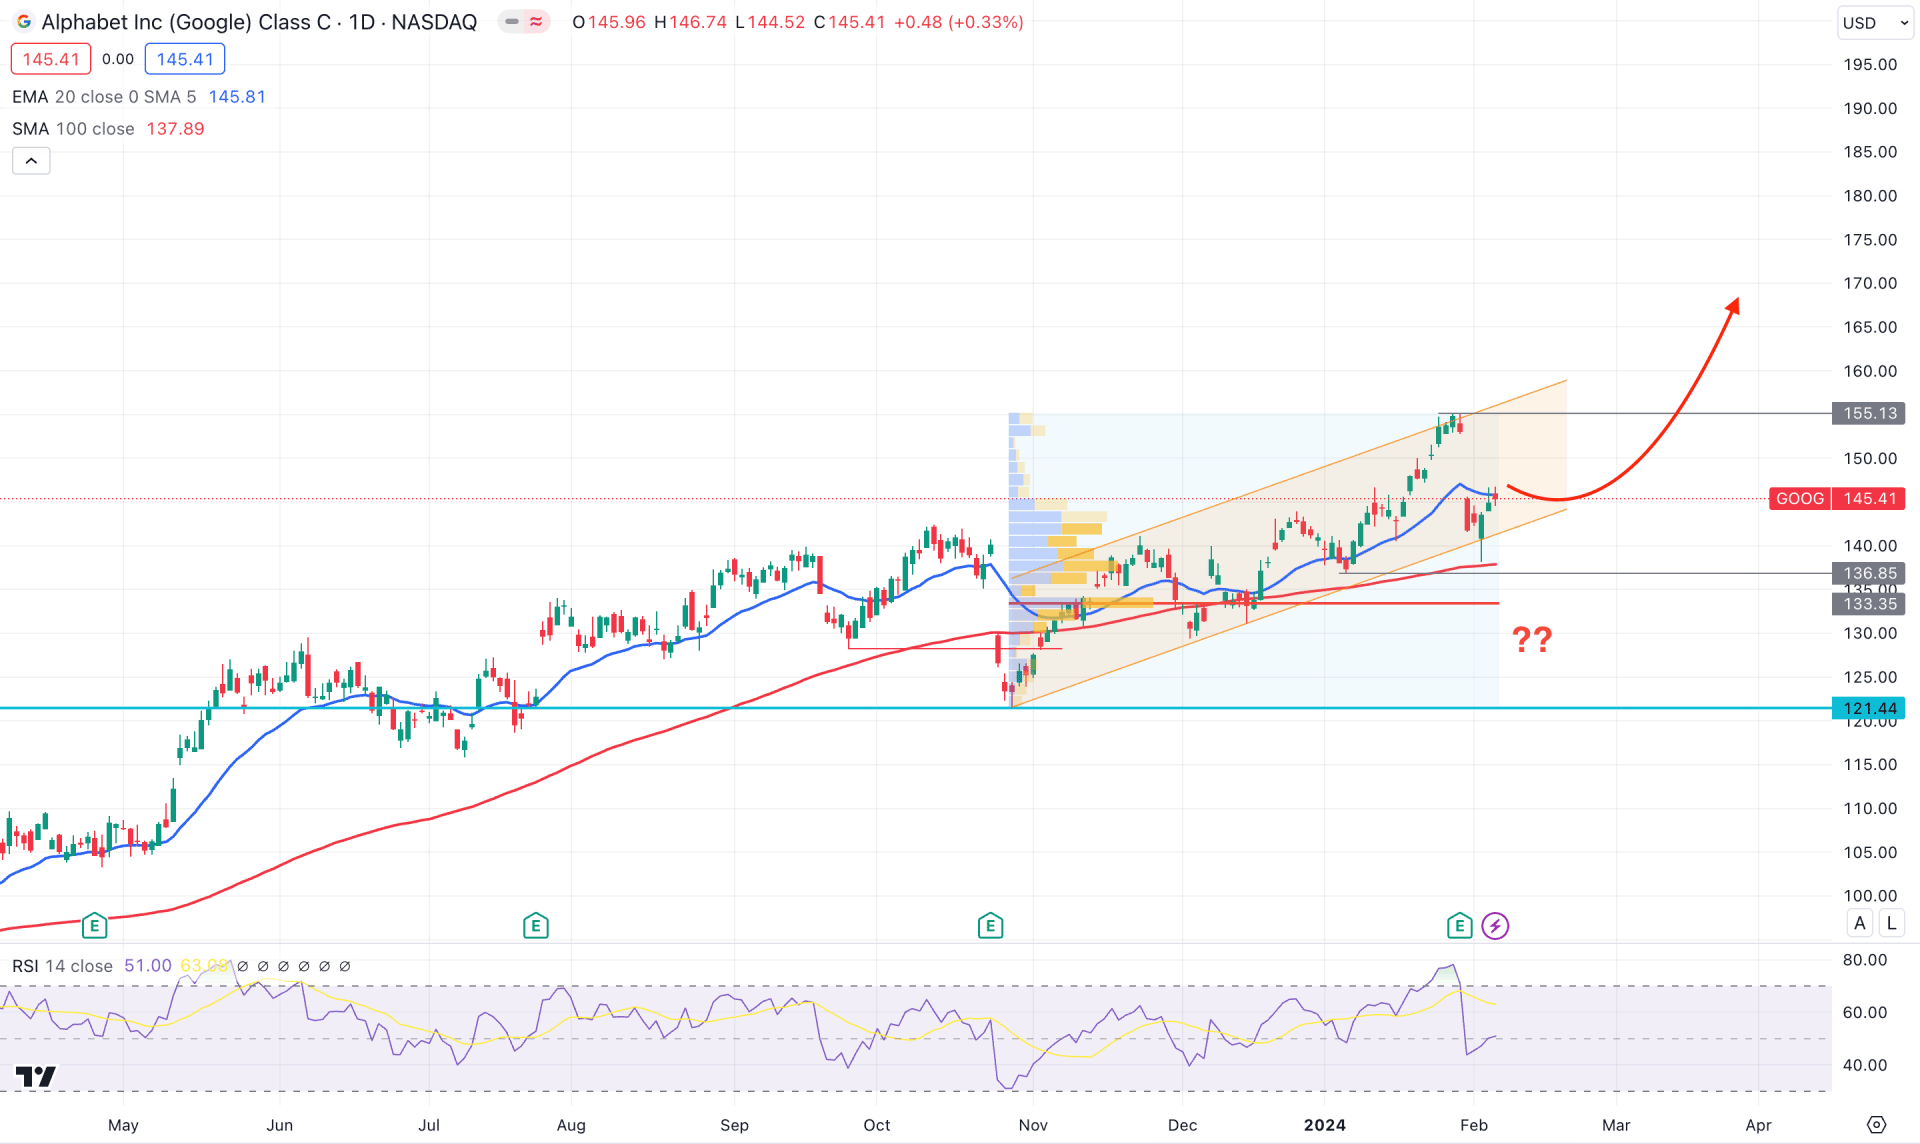The width and height of the screenshot is (1920, 1144).
Task: Click the RSI value 51.00
Action: (x=148, y=966)
